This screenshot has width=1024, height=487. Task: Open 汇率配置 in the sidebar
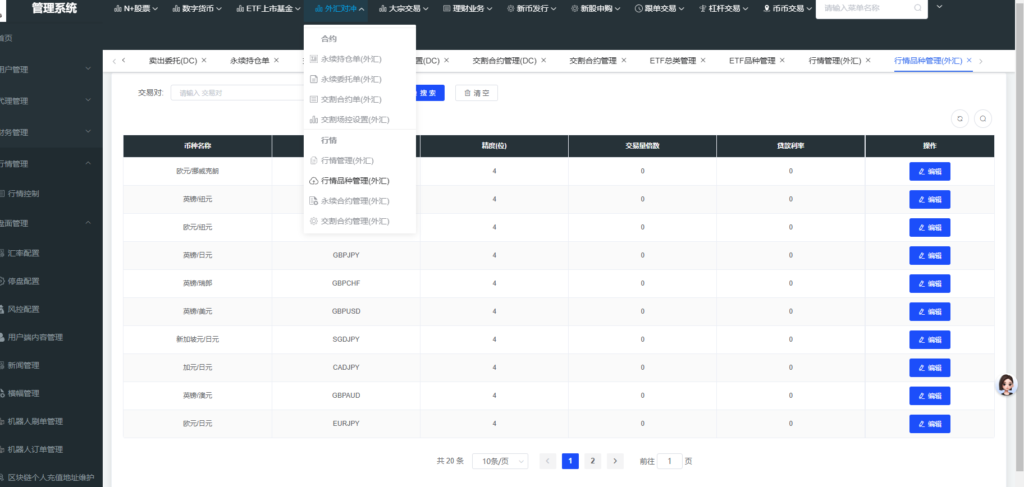click(x=24, y=253)
